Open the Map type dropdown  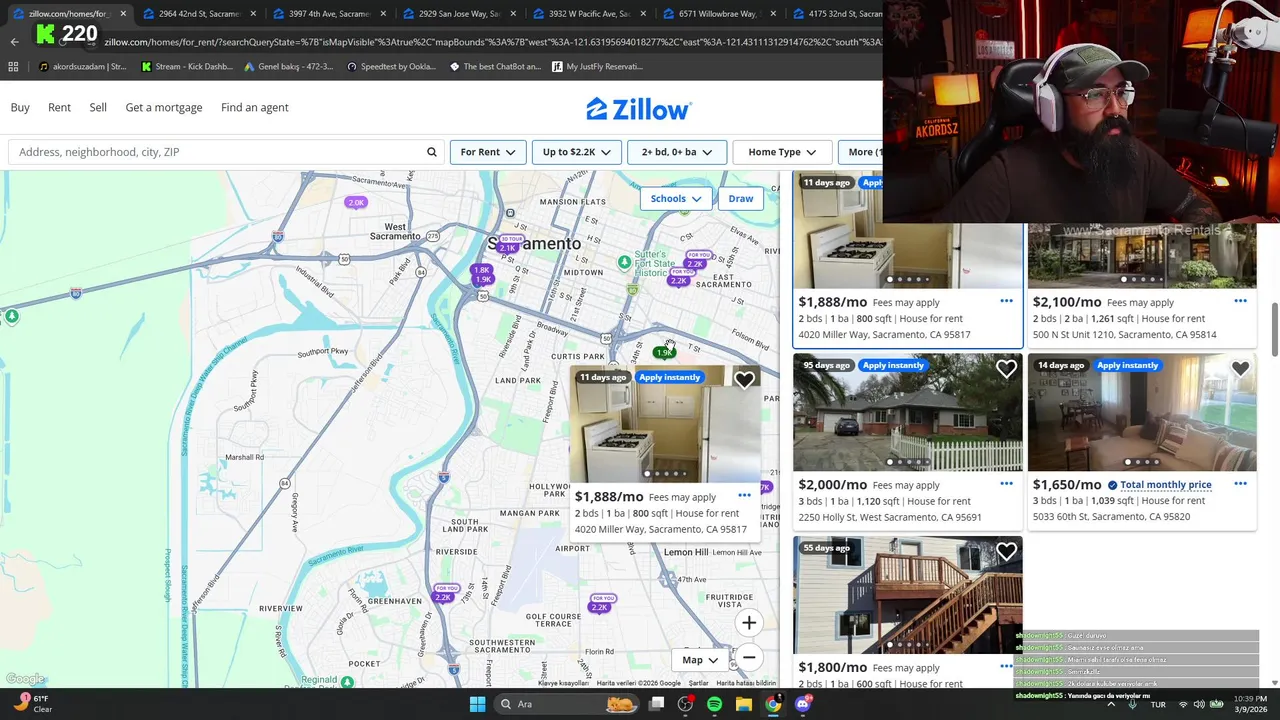pos(700,660)
